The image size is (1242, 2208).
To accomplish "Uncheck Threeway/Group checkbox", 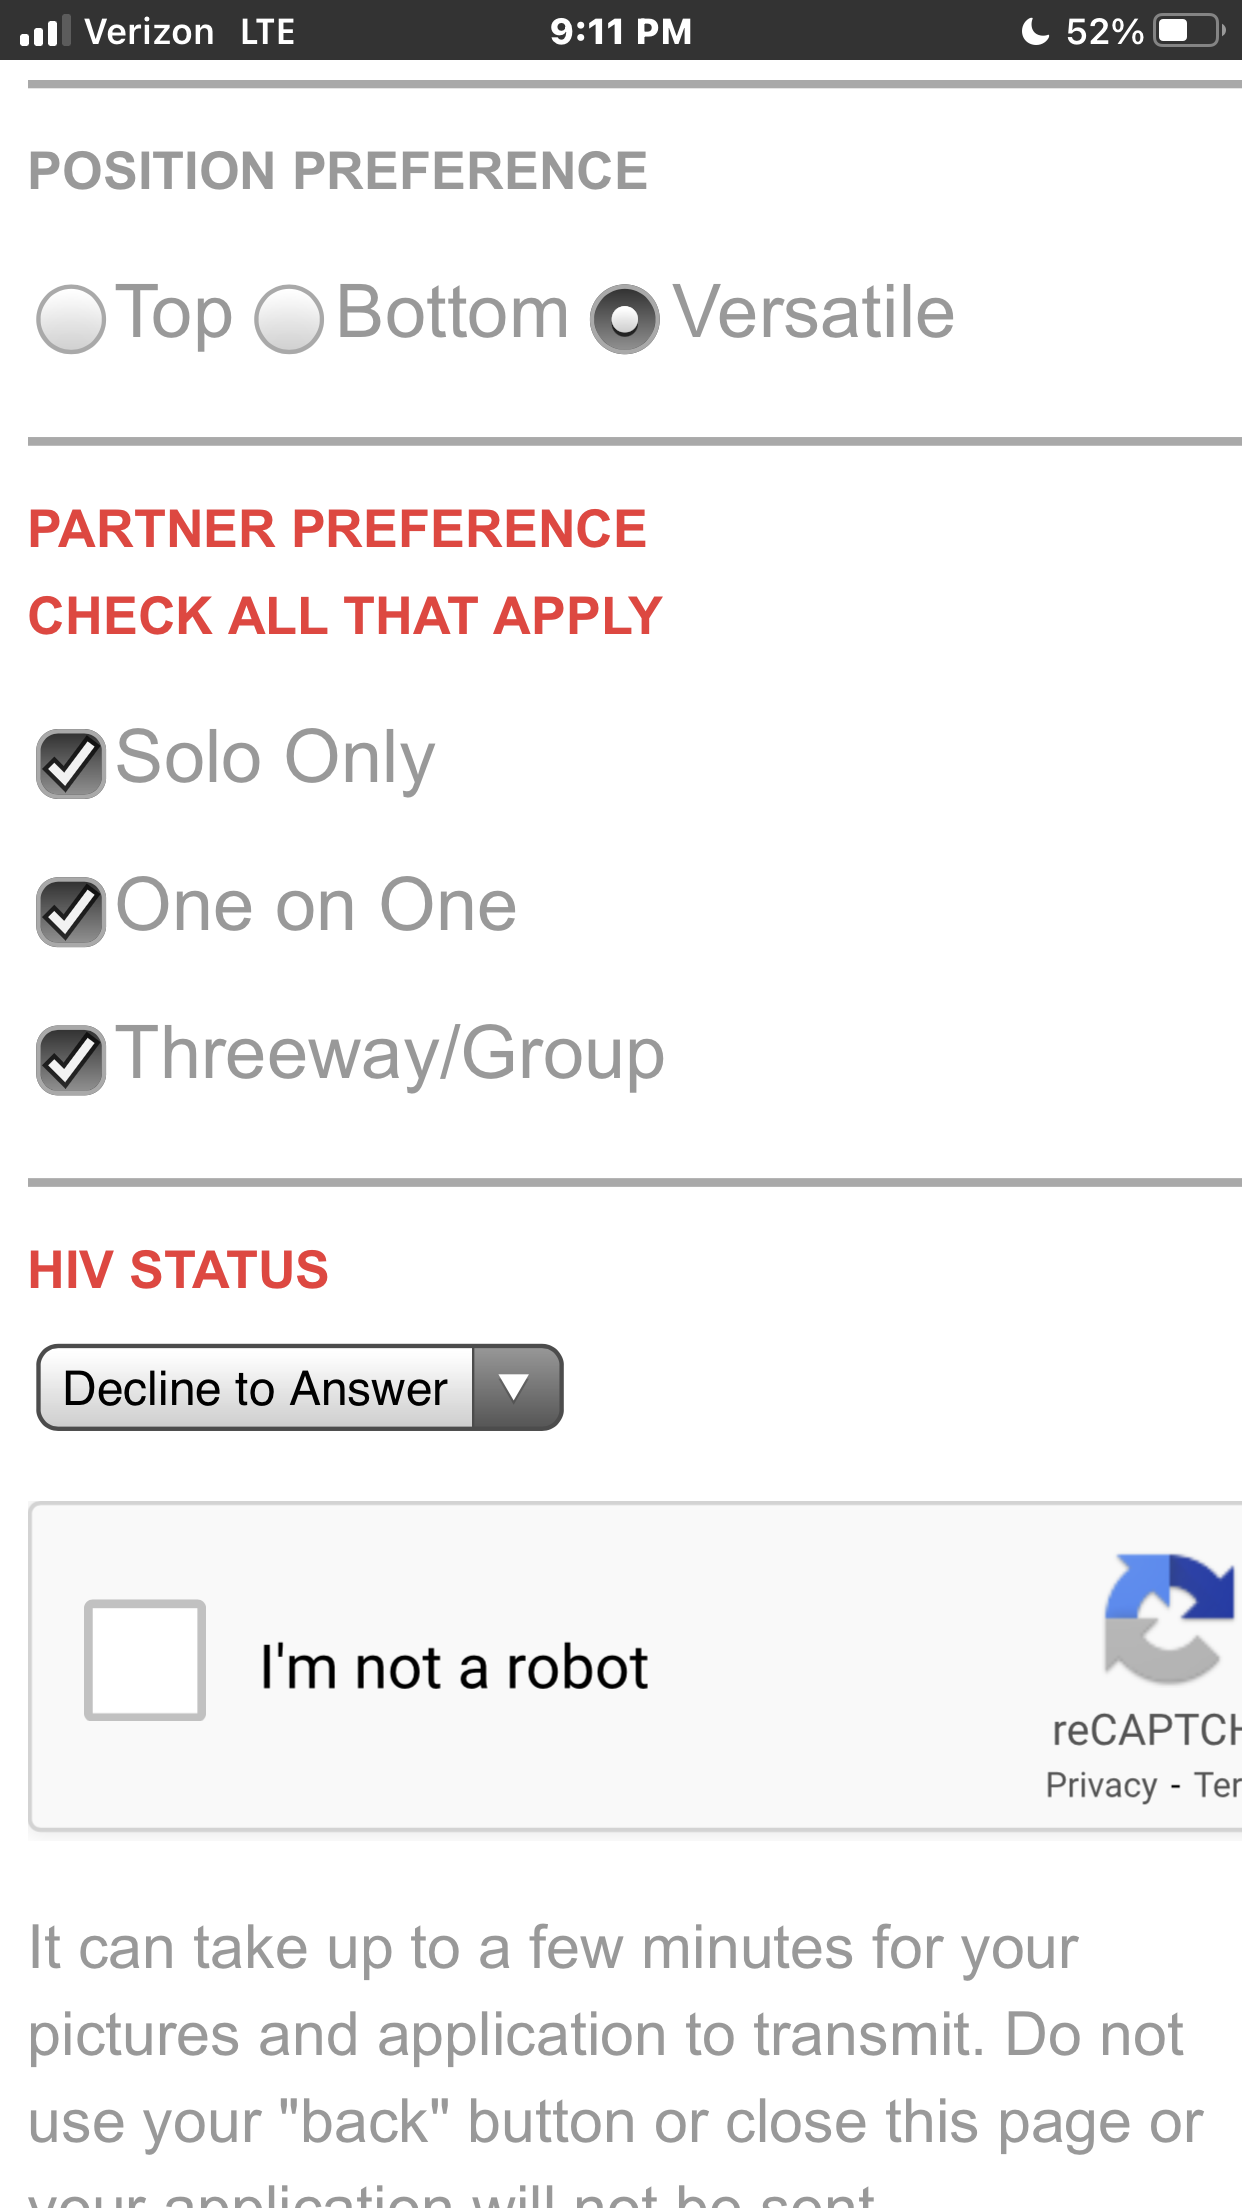I will click(x=71, y=1060).
